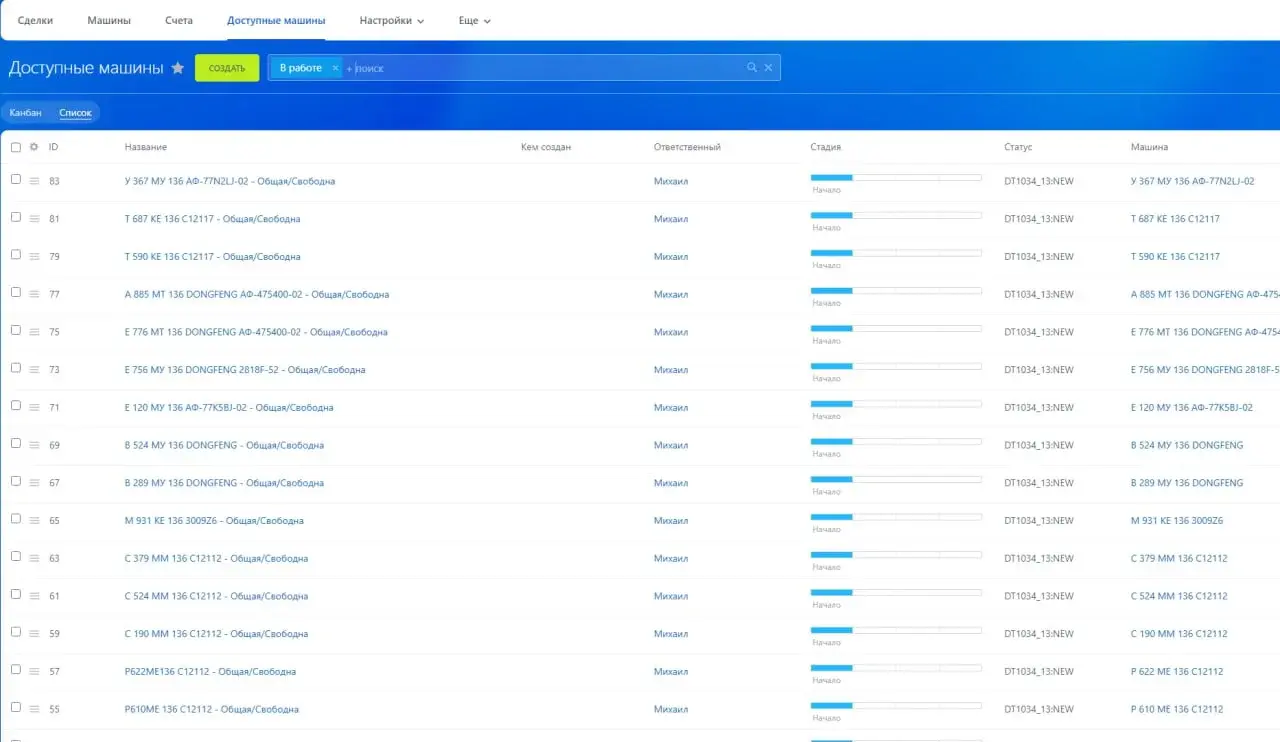Click the search magnifier icon in filter field
The width and height of the screenshot is (1280, 742).
pyautogui.click(x=752, y=68)
